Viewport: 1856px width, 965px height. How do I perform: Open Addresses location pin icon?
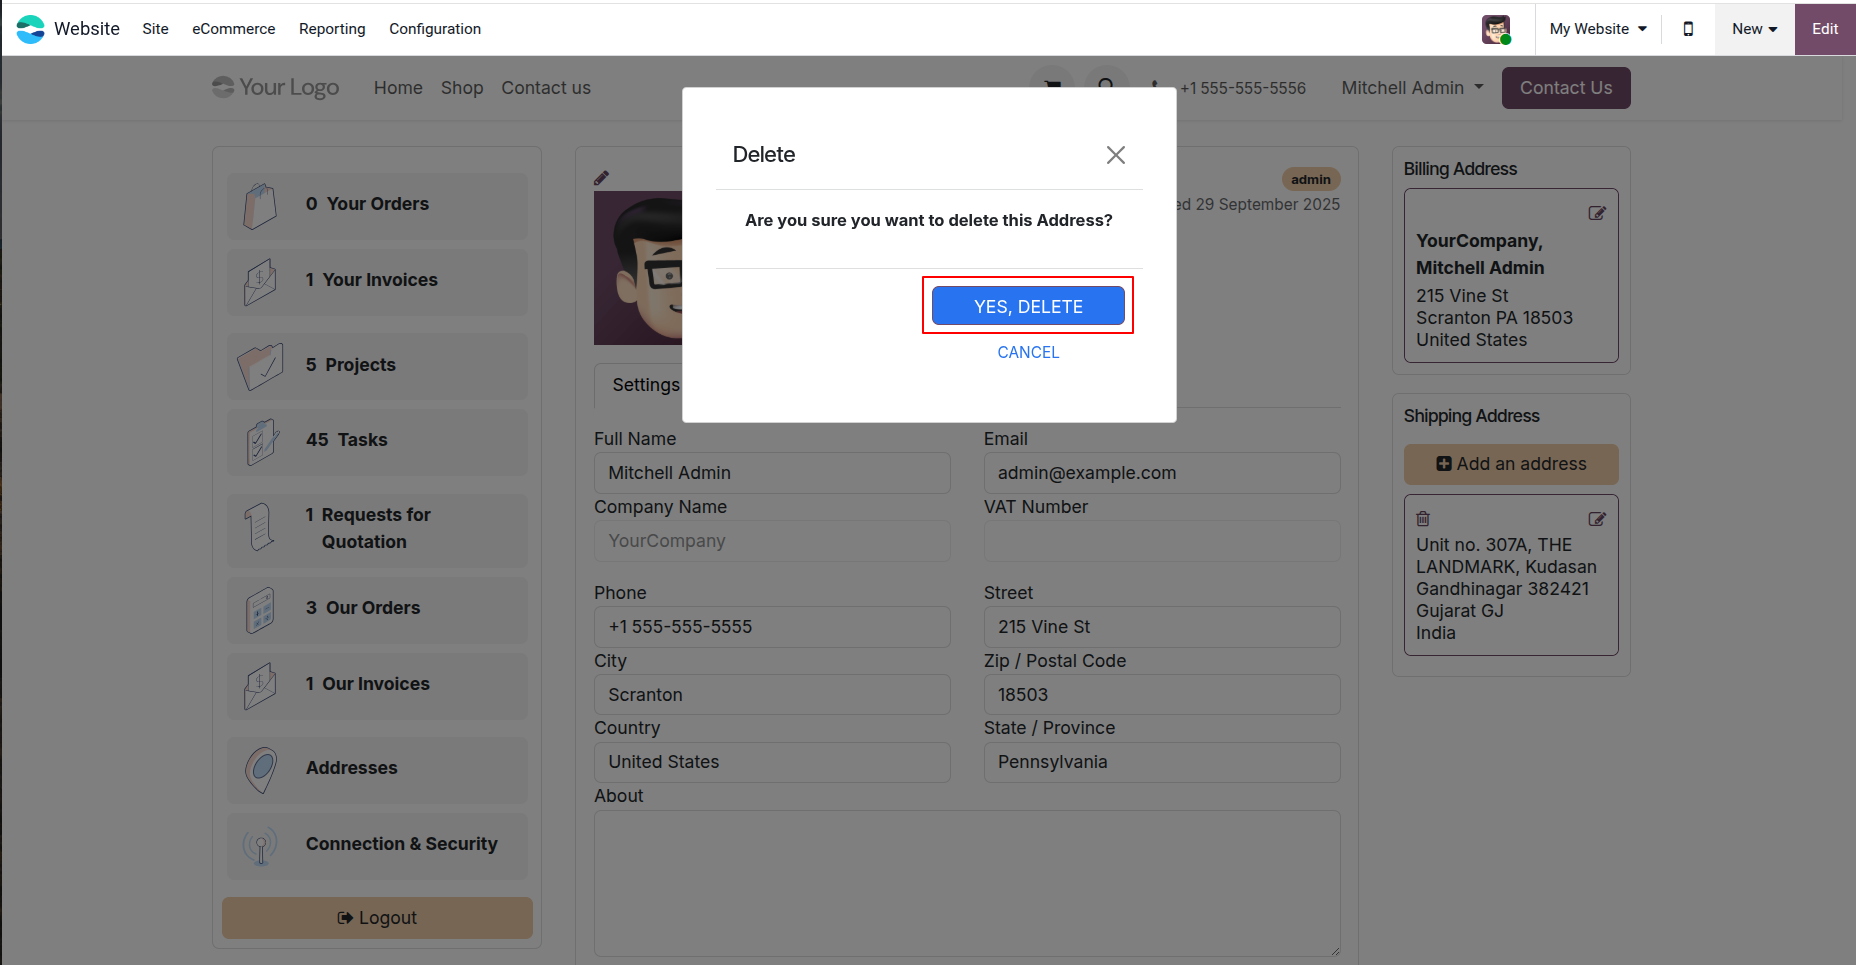click(260, 770)
